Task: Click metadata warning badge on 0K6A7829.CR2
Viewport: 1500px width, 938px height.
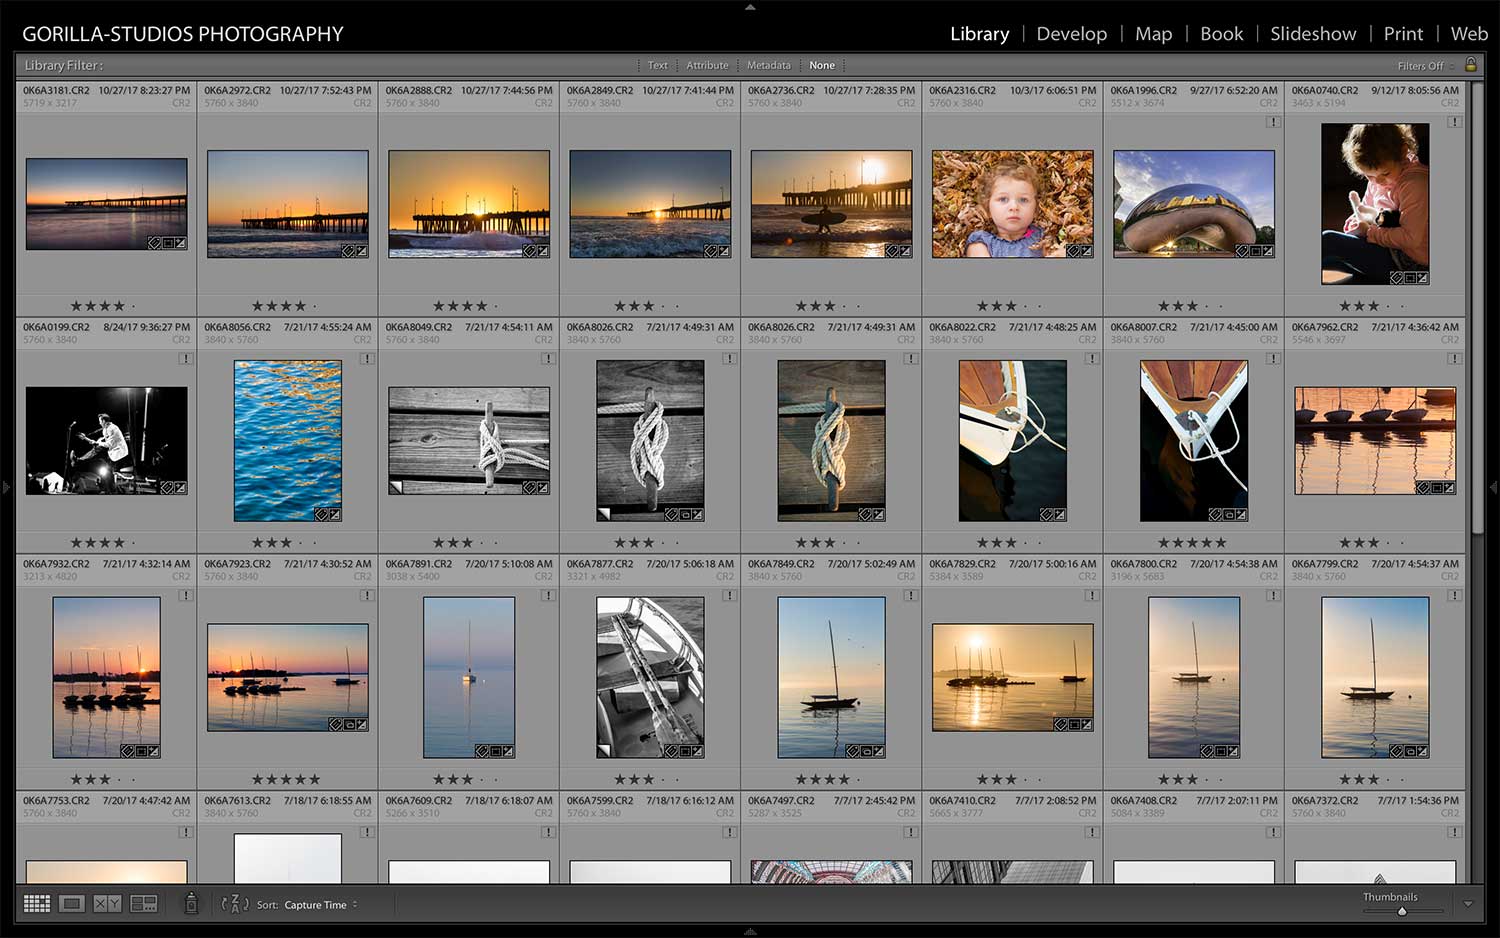Action: (x=1092, y=596)
